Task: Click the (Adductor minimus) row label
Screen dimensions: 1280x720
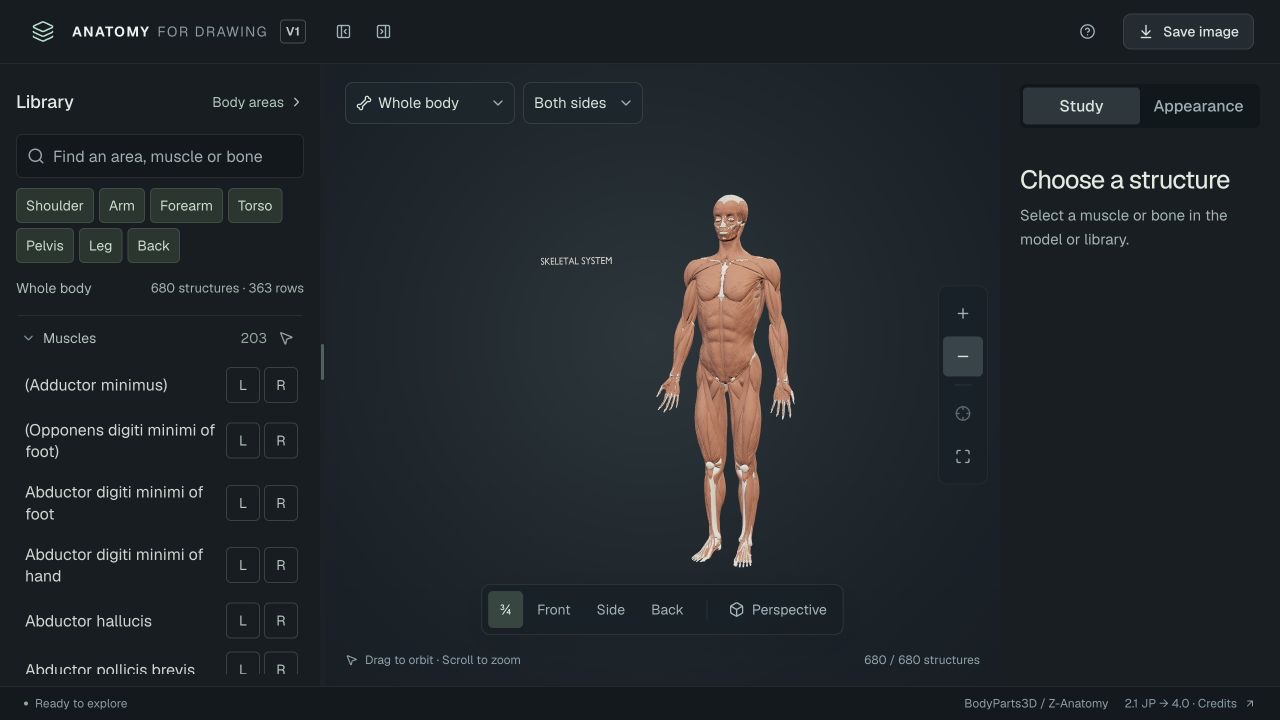Action: click(x=96, y=385)
